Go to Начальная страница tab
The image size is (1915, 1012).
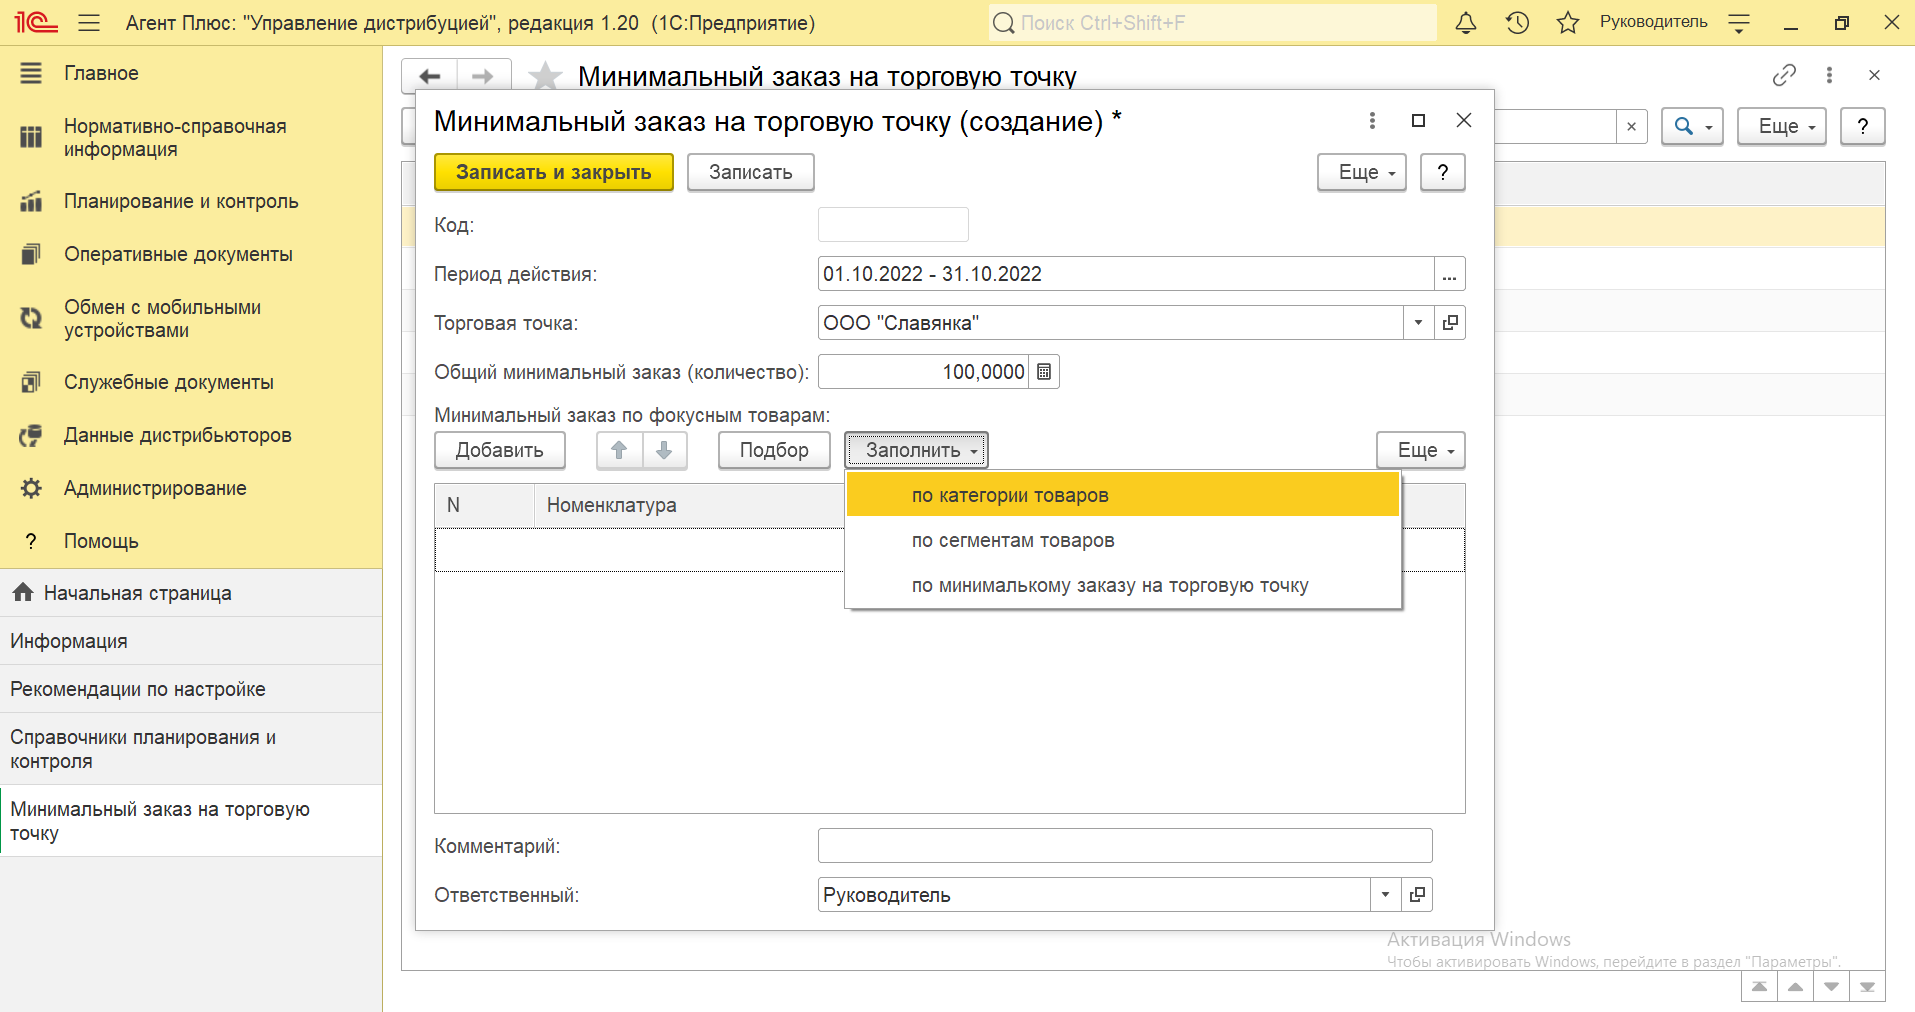[137, 593]
